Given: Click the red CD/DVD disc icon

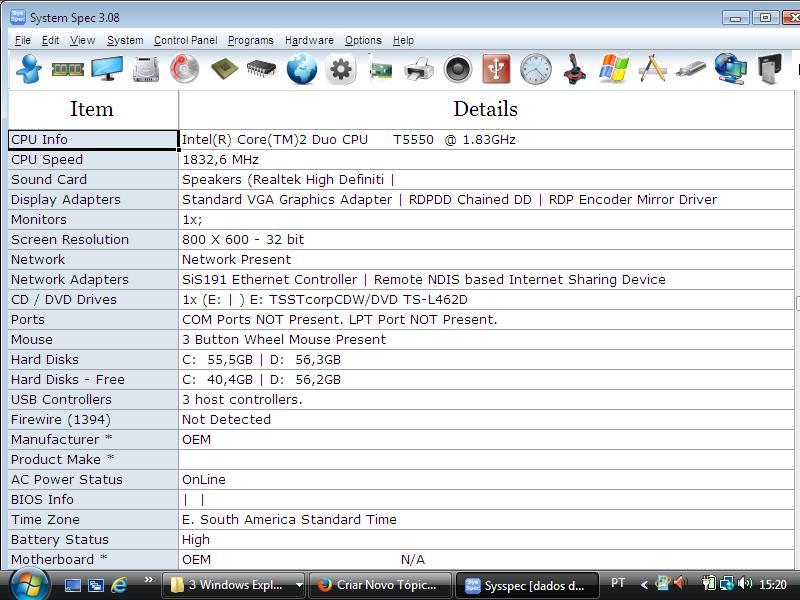Looking at the screenshot, I should [184, 68].
